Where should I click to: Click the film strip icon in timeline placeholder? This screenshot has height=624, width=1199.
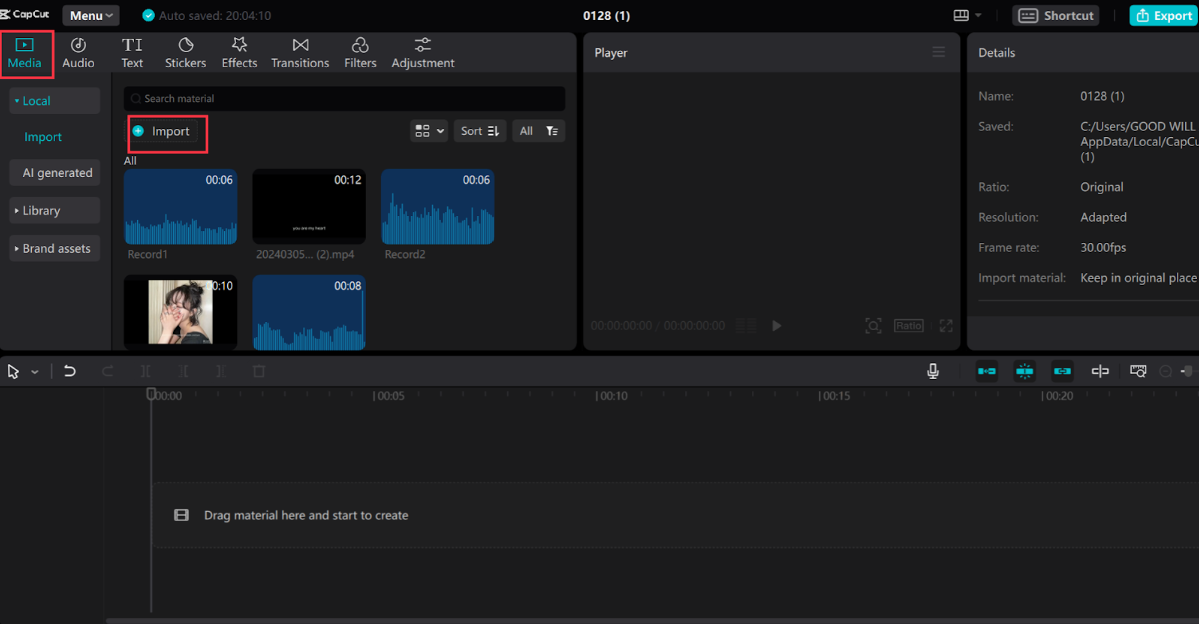click(181, 515)
